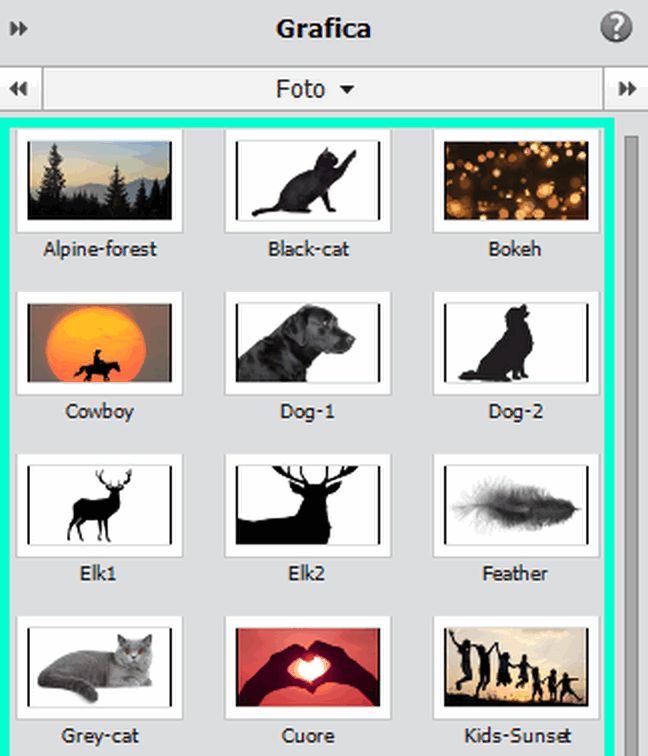The height and width of the screenshot is (756, 648).
Task: Open the Foto category dropdown
Action: point(323,89)
